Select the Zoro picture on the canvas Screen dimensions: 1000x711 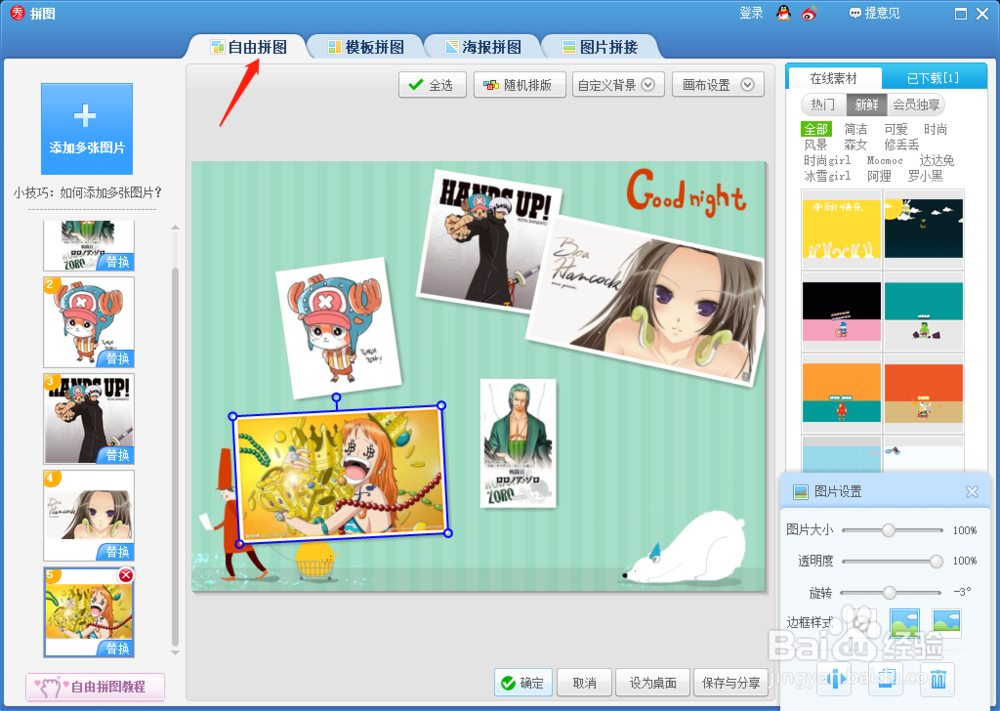tap(518, 443)
